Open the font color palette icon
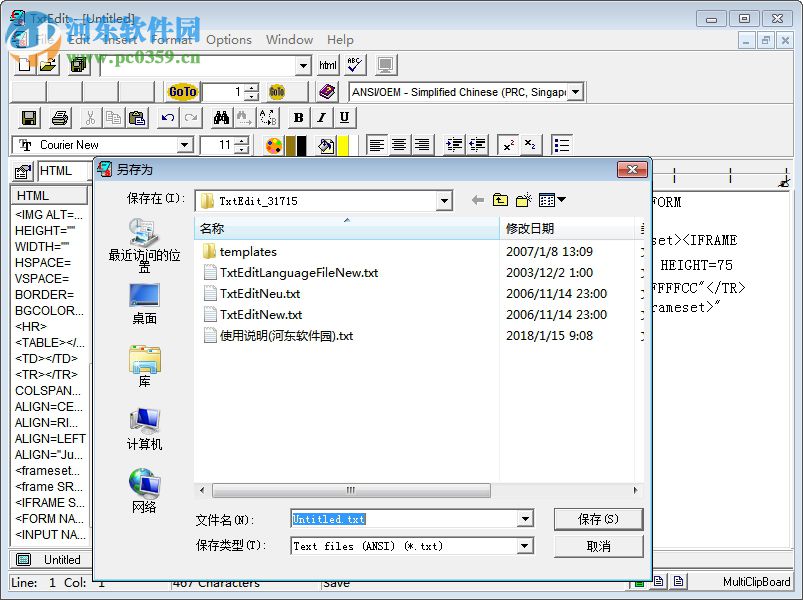 274,145
